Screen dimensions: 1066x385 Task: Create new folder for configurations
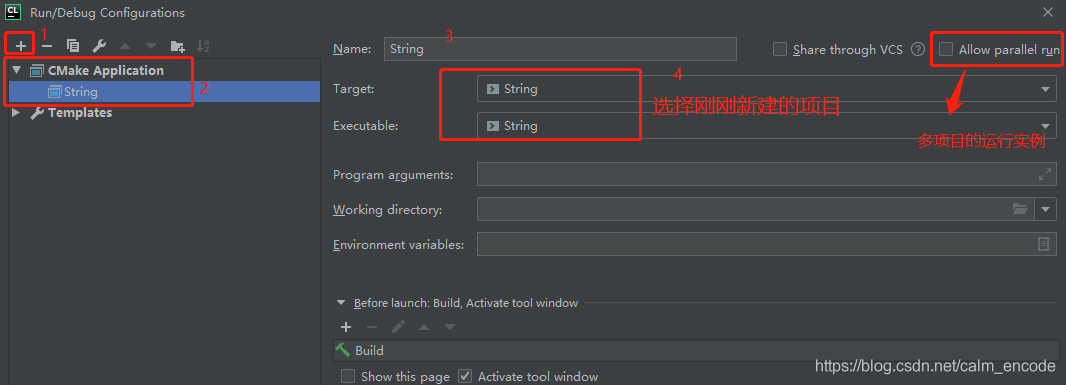click(177, 46)
